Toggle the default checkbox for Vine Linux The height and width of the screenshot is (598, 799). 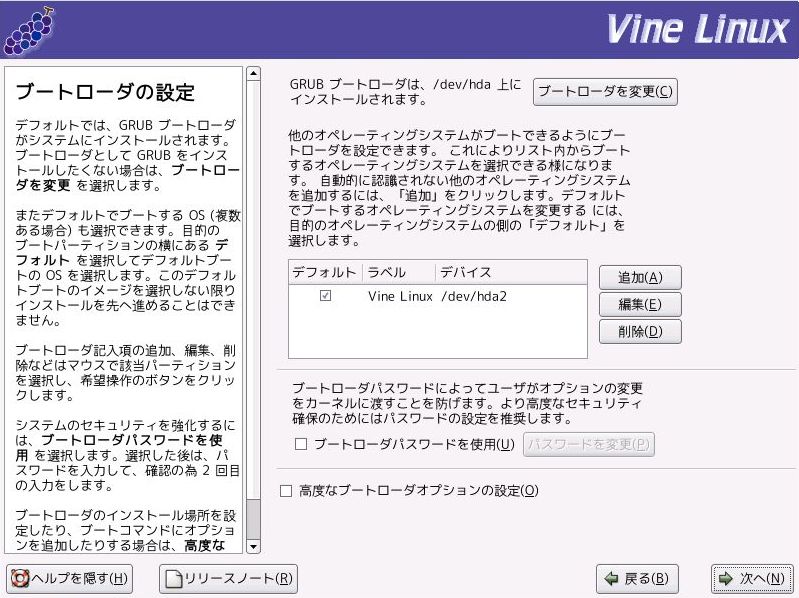point(325,295)
